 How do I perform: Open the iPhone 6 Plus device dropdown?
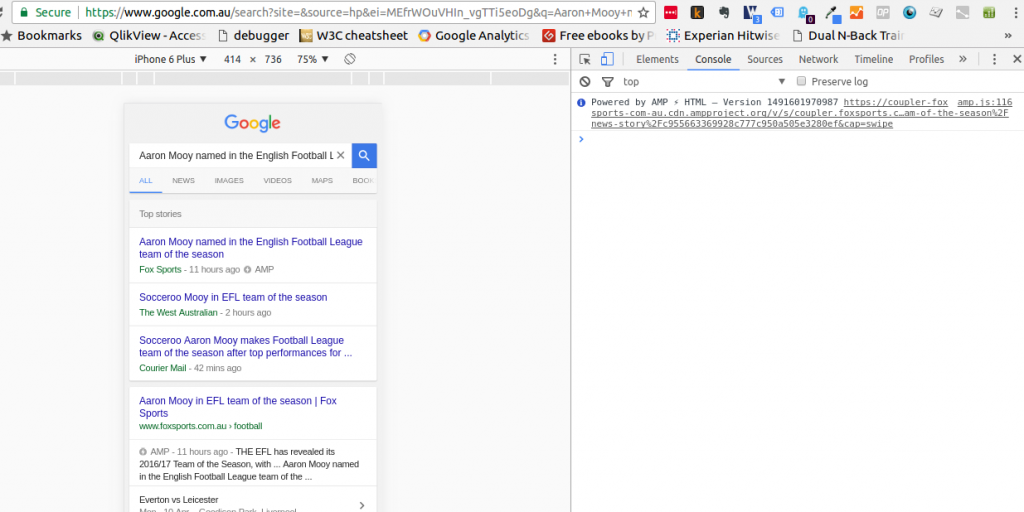pyautogui.click(x=170, y=59)
